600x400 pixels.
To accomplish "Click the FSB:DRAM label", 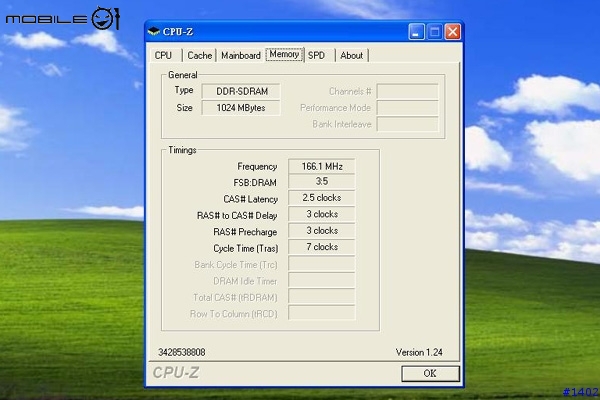I will (x=255, y=183).
